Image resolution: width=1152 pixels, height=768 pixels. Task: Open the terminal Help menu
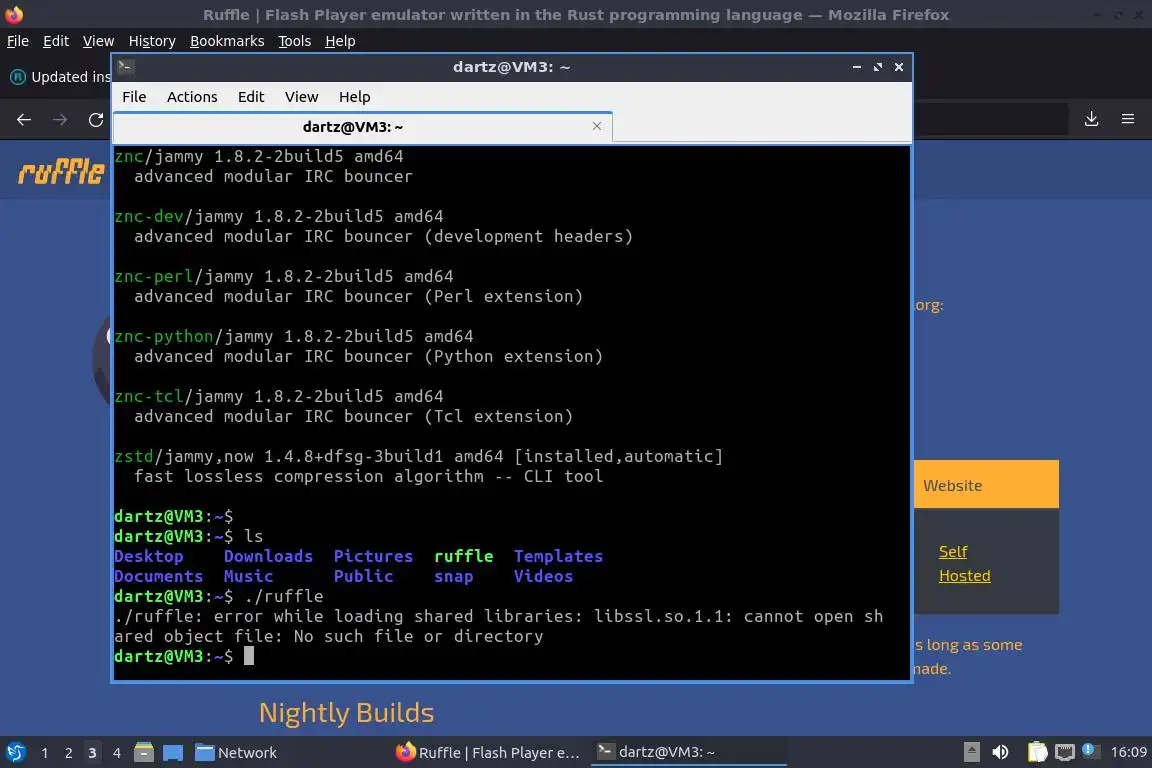[x=354, y=97]
